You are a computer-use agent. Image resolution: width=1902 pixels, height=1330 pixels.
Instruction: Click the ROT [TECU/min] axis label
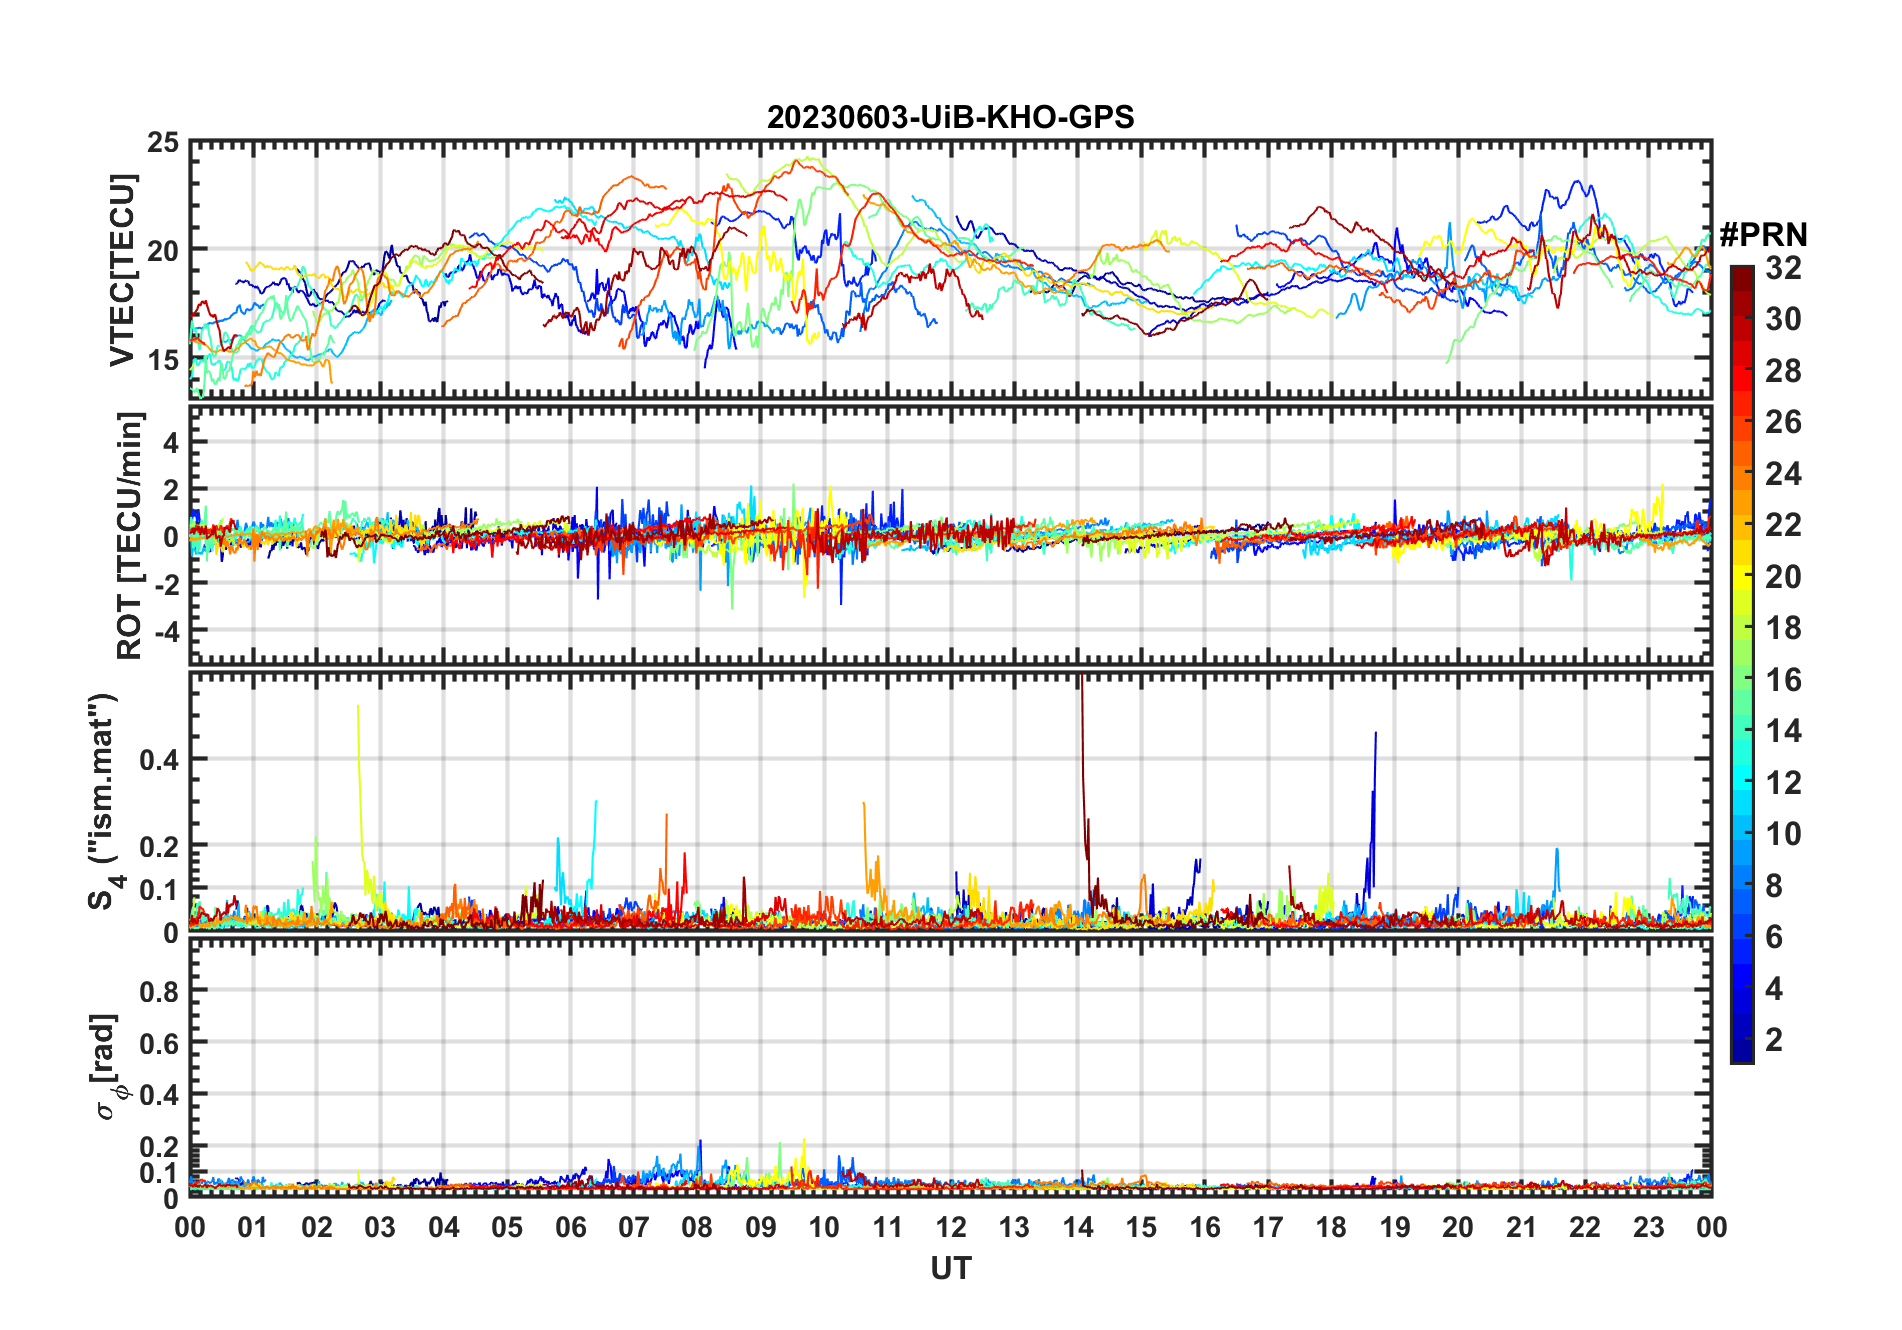point(130,535)
